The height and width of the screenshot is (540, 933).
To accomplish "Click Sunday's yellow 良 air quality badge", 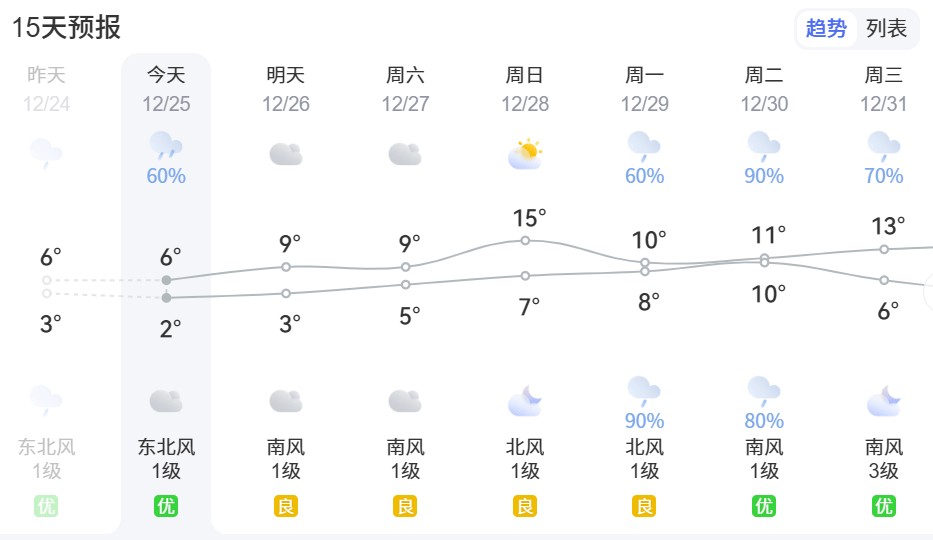I will coord(525,507).
